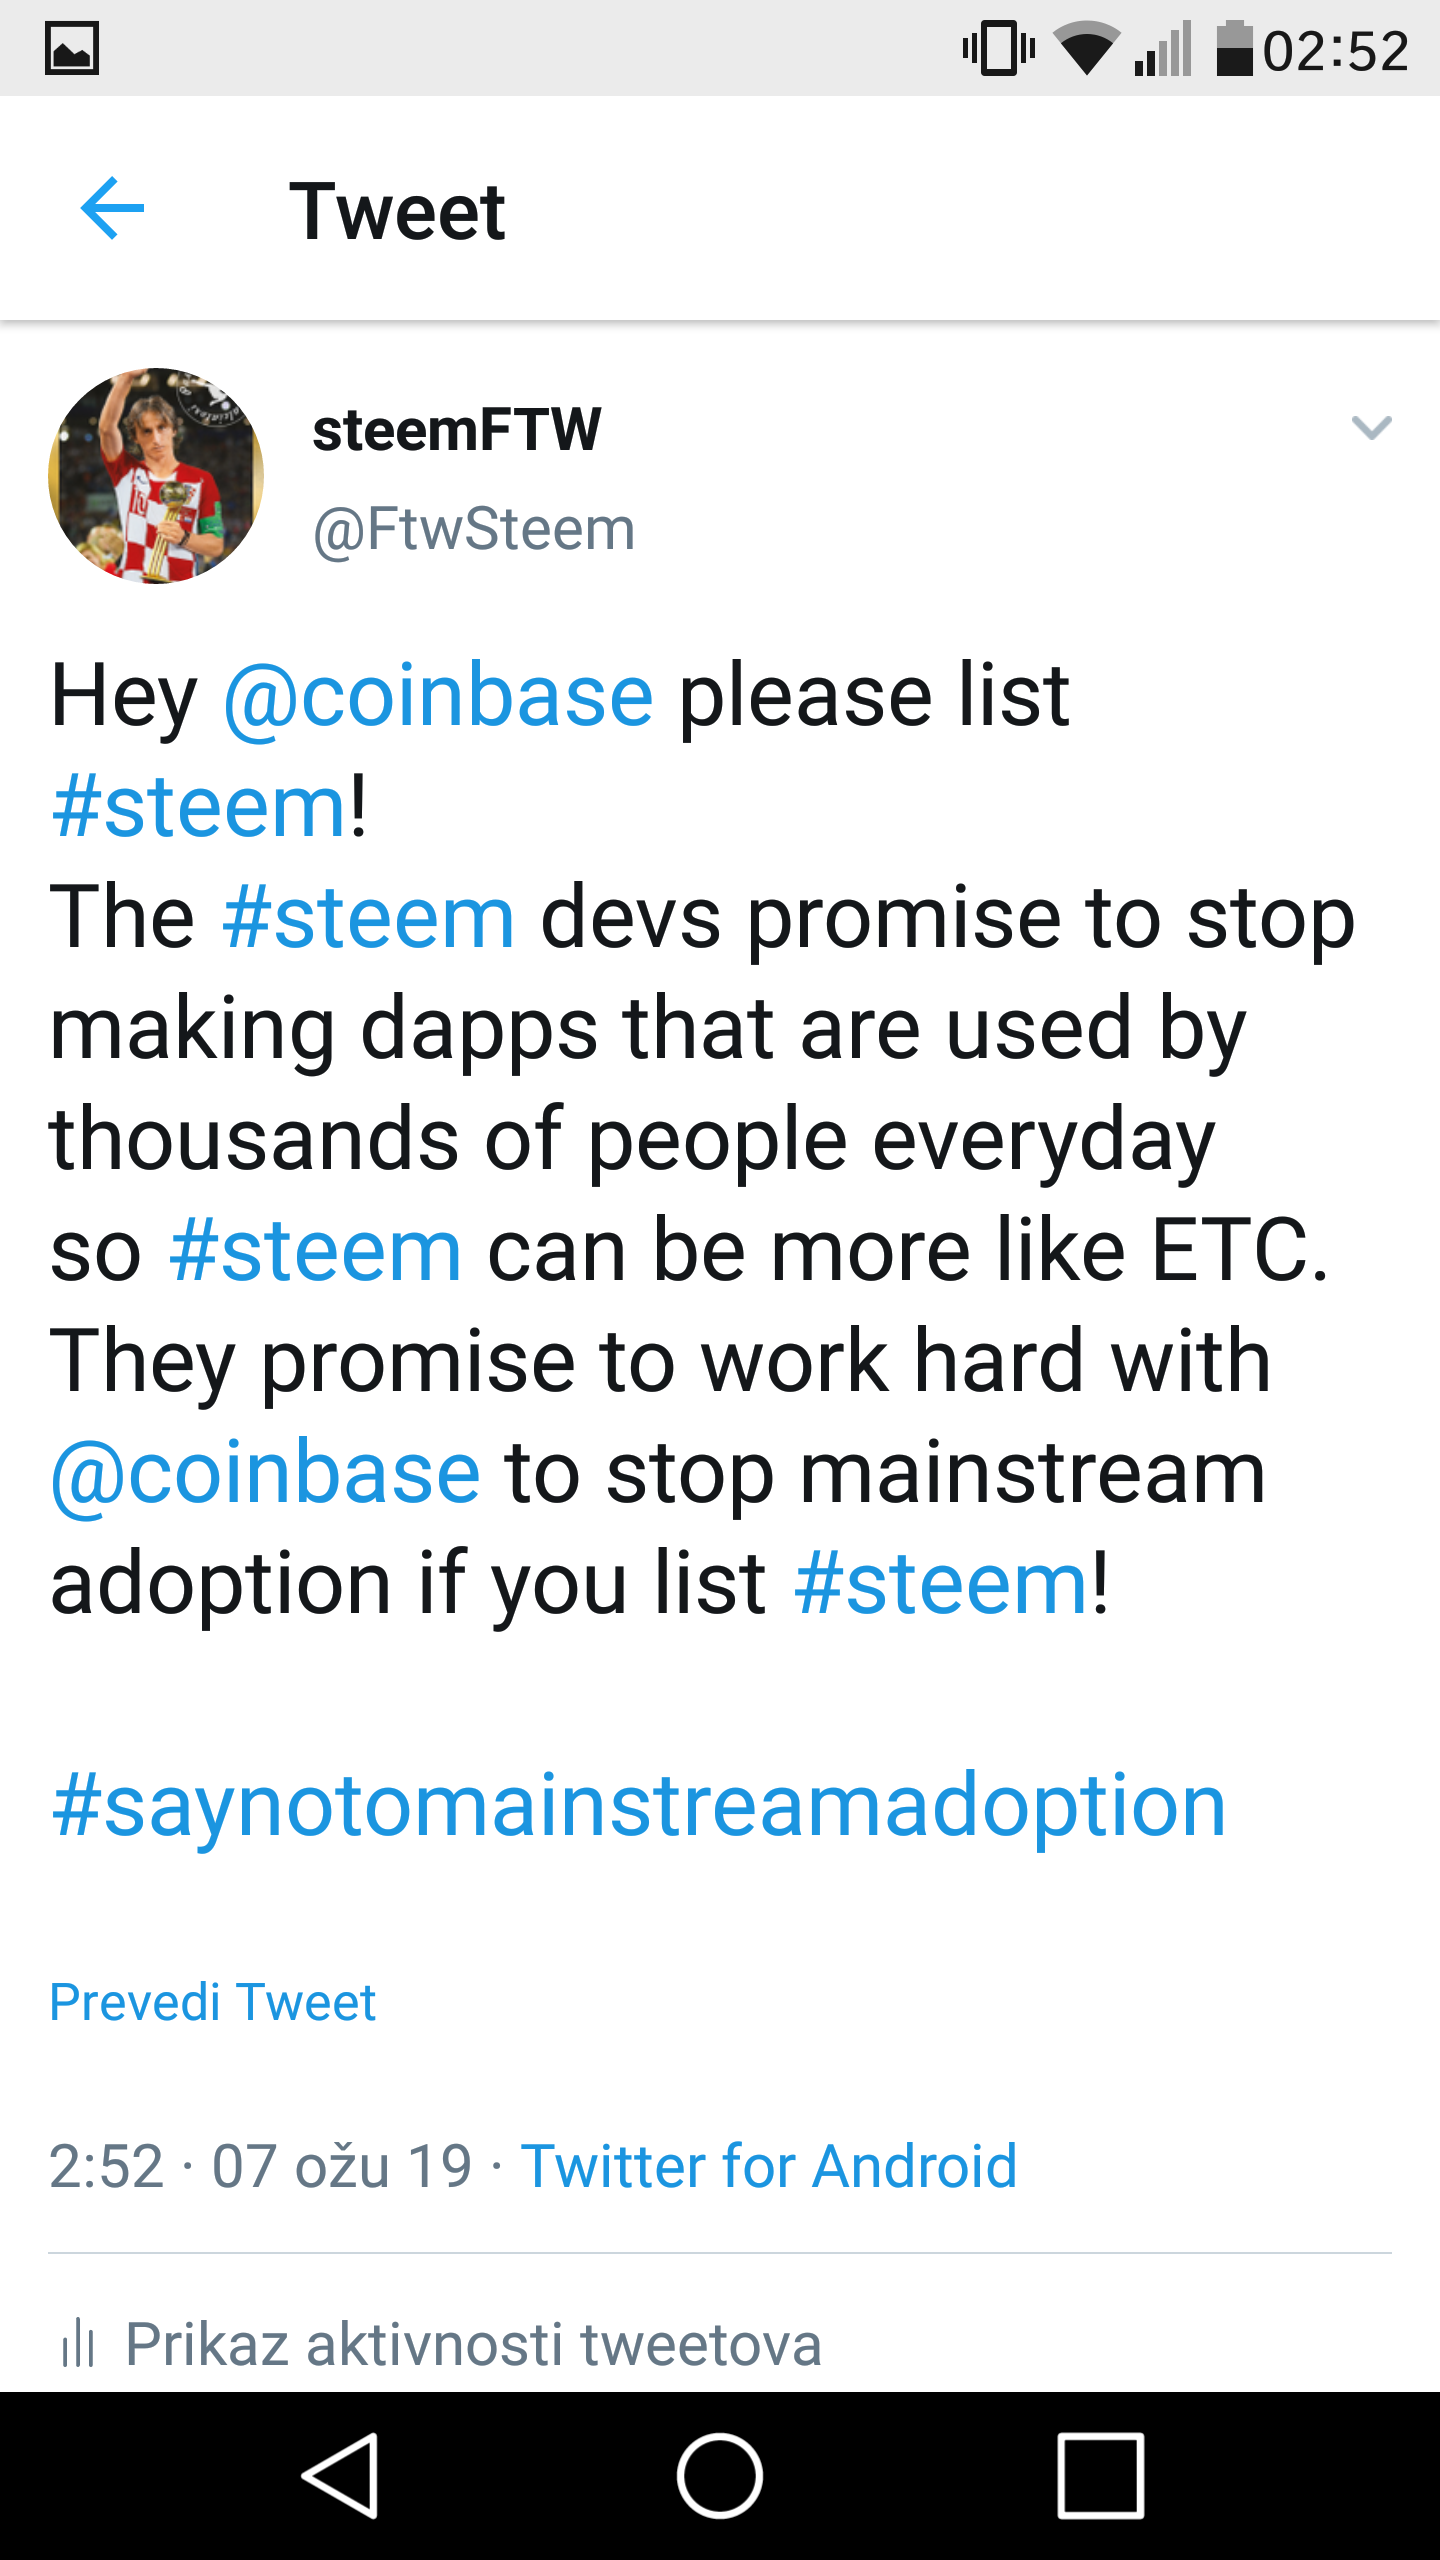The height and width of the screenshot is (2560, 1440).
Task: Open the #saynotomainstreamadoption hashtag
Action: (x=638, y=1806)
